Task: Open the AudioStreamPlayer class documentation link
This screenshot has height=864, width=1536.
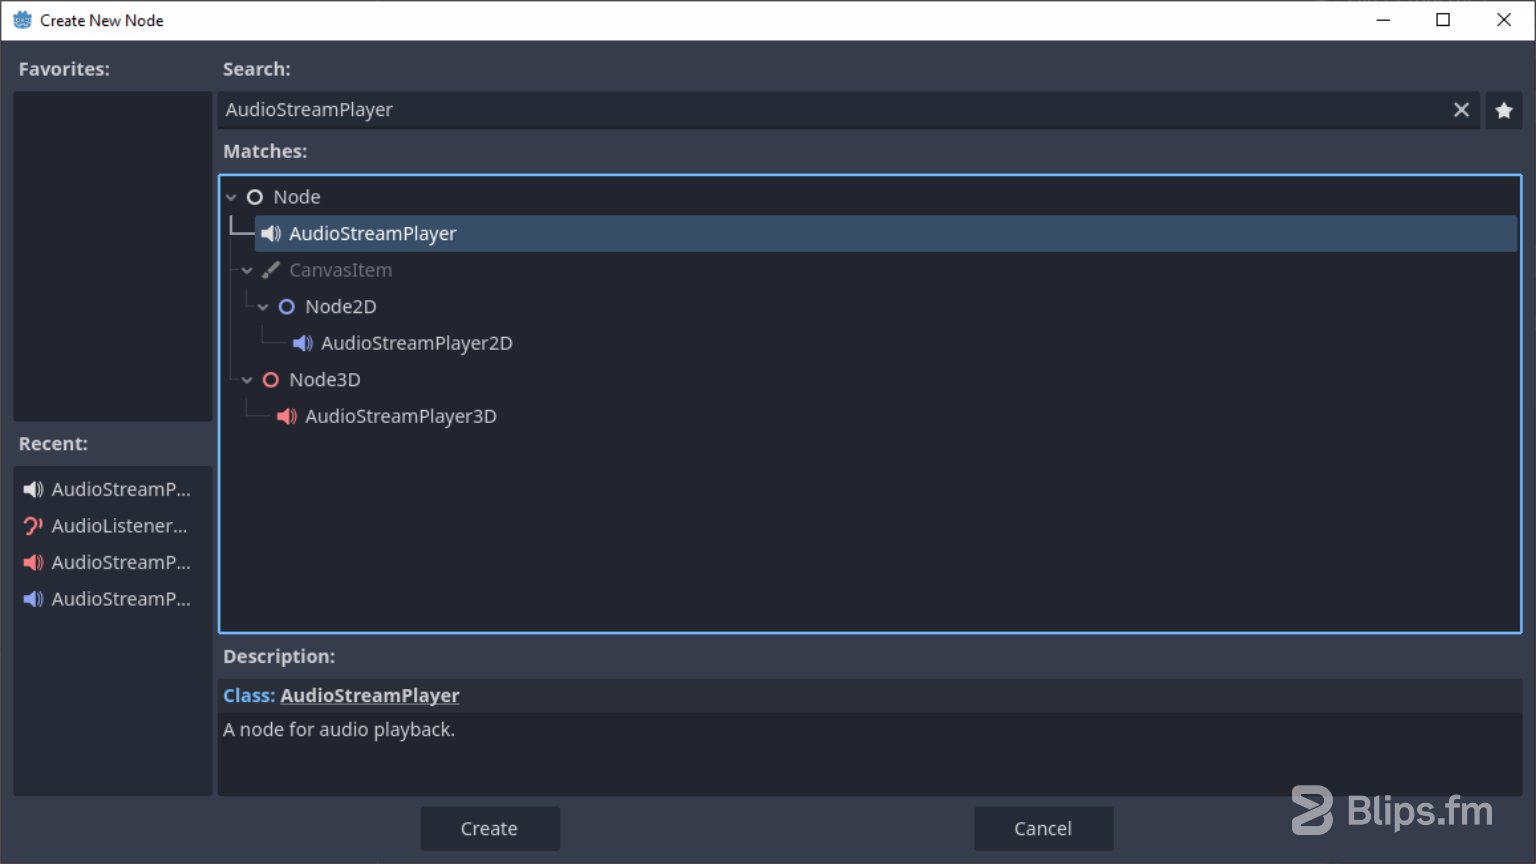Action: [x=370, y=695]
